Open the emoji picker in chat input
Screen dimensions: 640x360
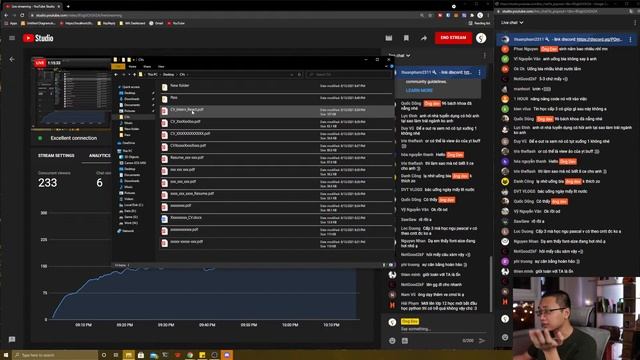pyautogui.click(x=392, y=340)
